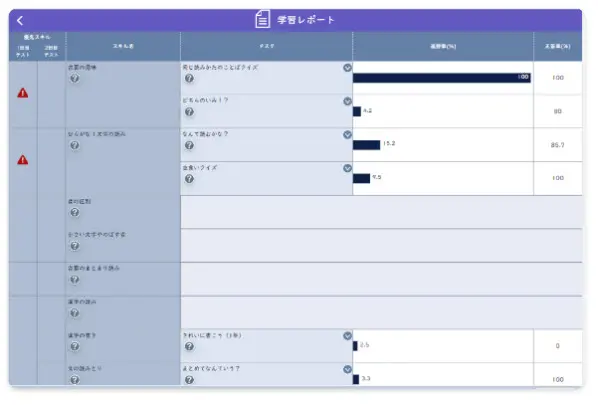Open help for the なんて読むかな? task
598x405 pixels.
(189, 145)
